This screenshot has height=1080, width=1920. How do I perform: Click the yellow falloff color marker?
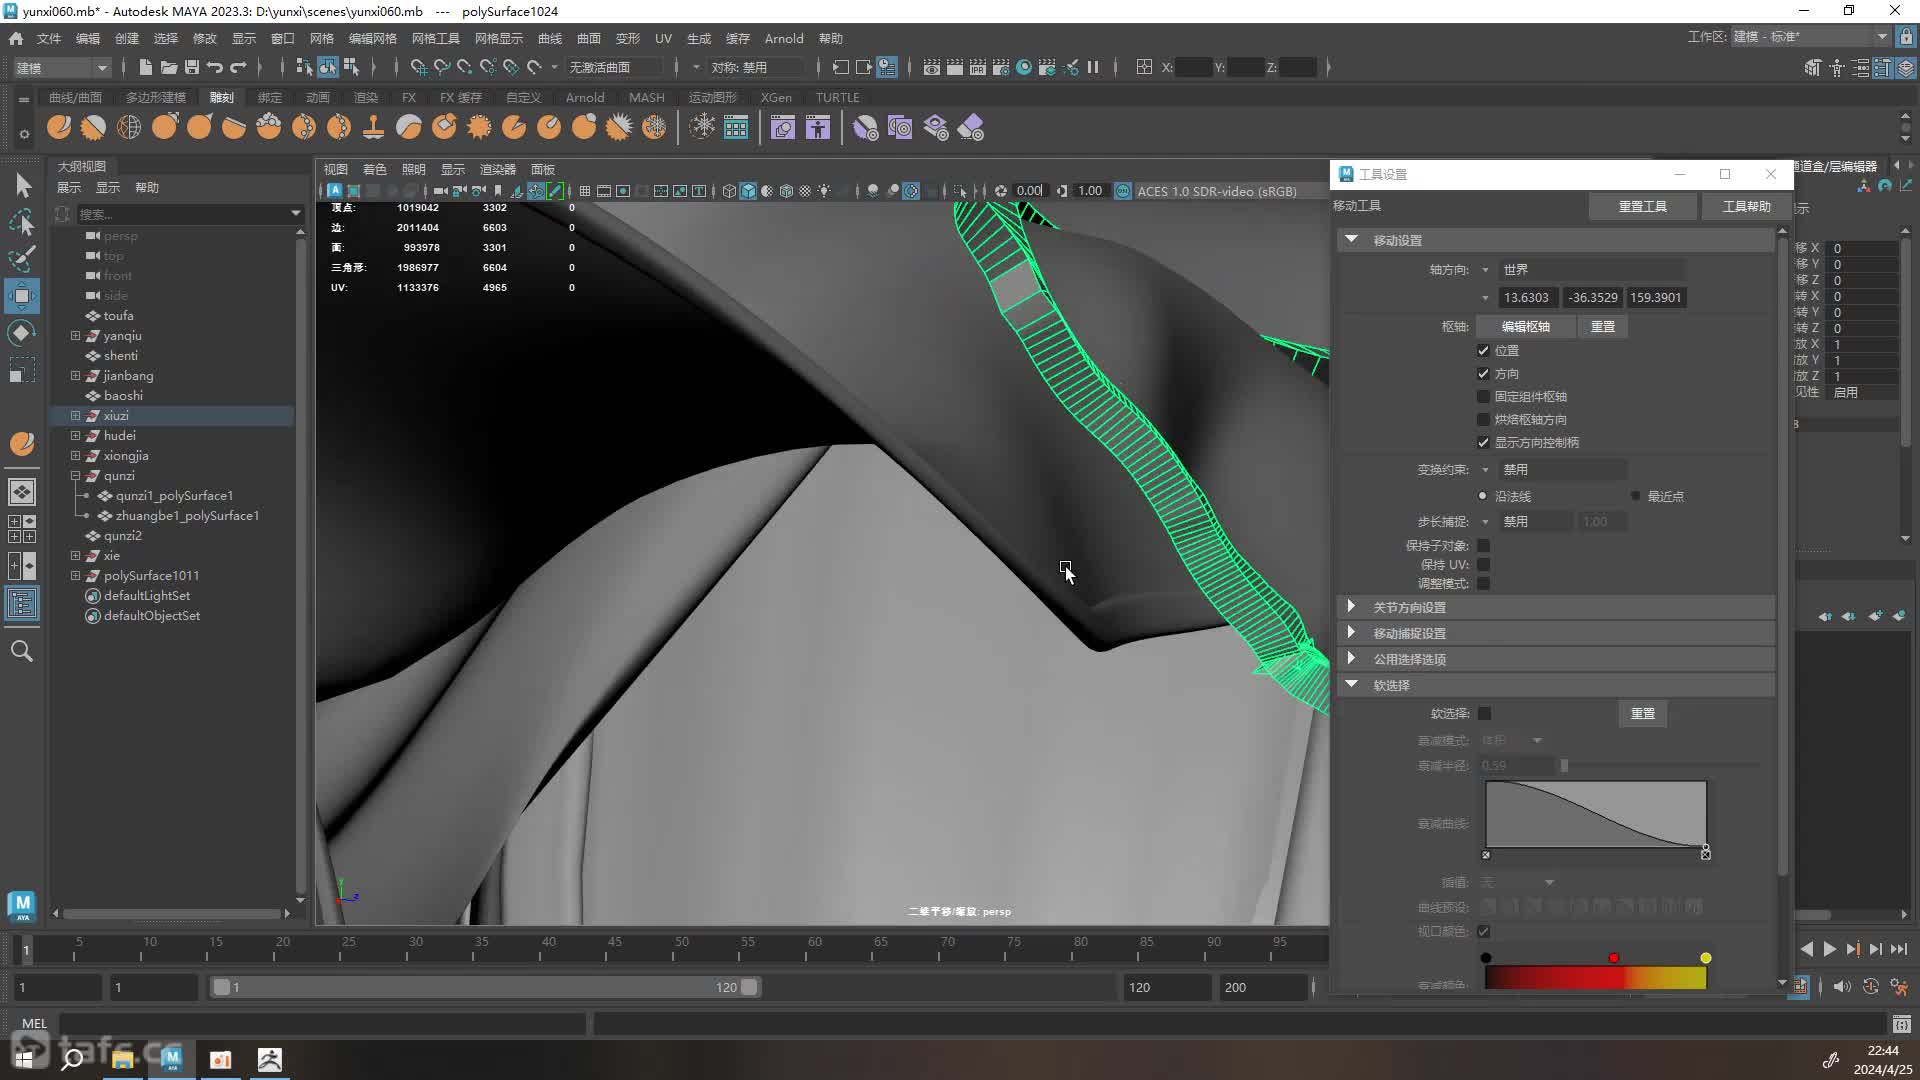coord(1706,958)
